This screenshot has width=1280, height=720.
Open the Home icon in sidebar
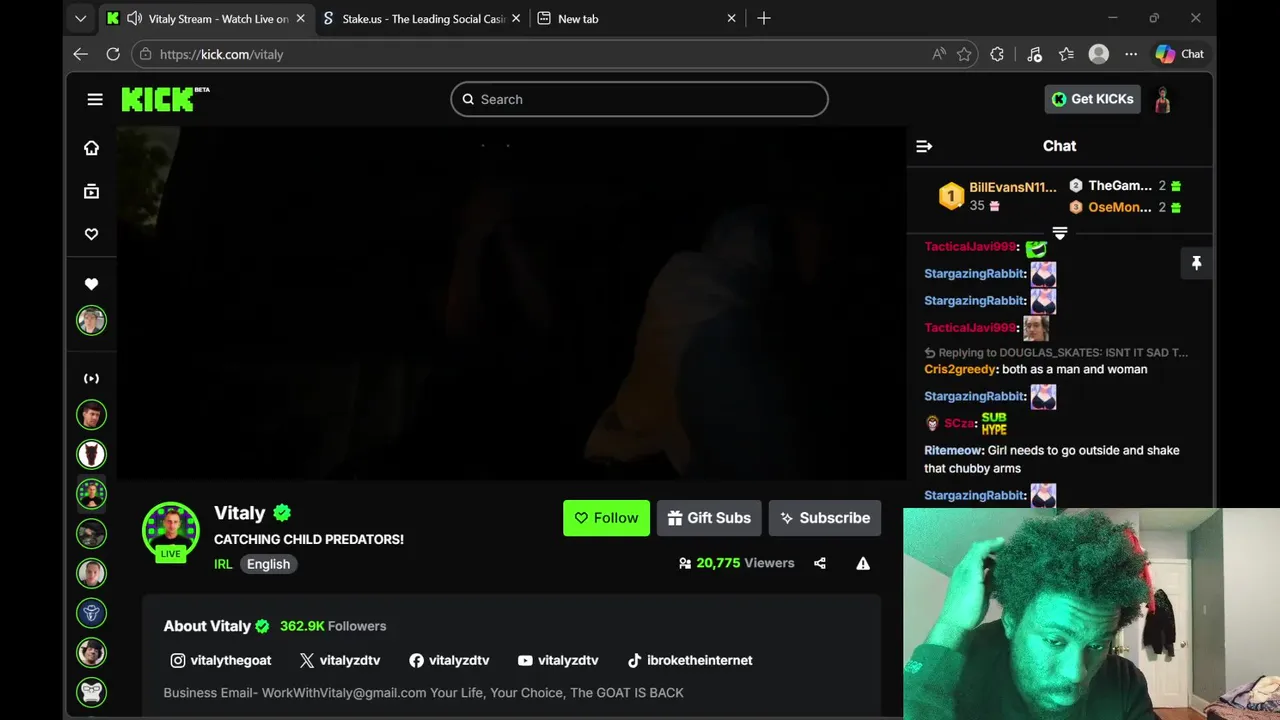point(91,148)
